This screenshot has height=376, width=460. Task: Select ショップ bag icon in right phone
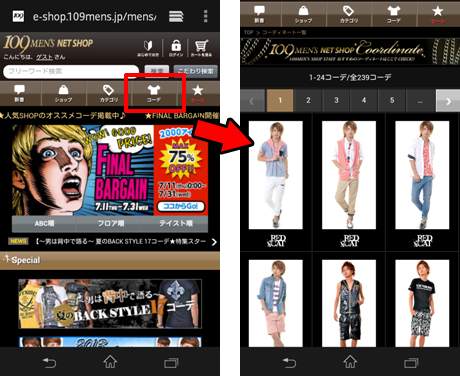tap(303, 14)
